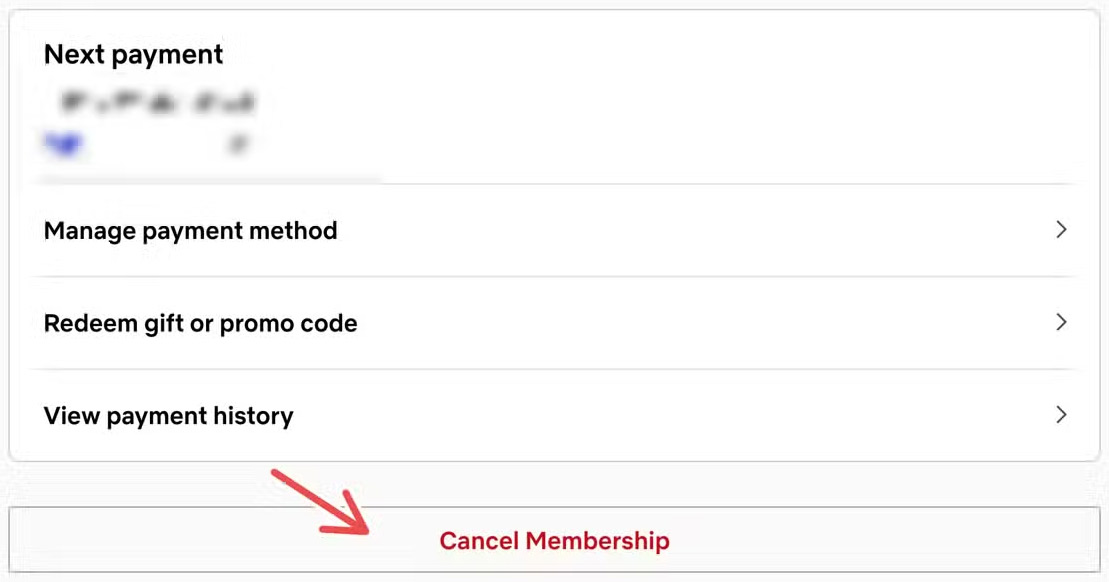Select the View payment history row
1109x582 pixels.
click(554, 415)
